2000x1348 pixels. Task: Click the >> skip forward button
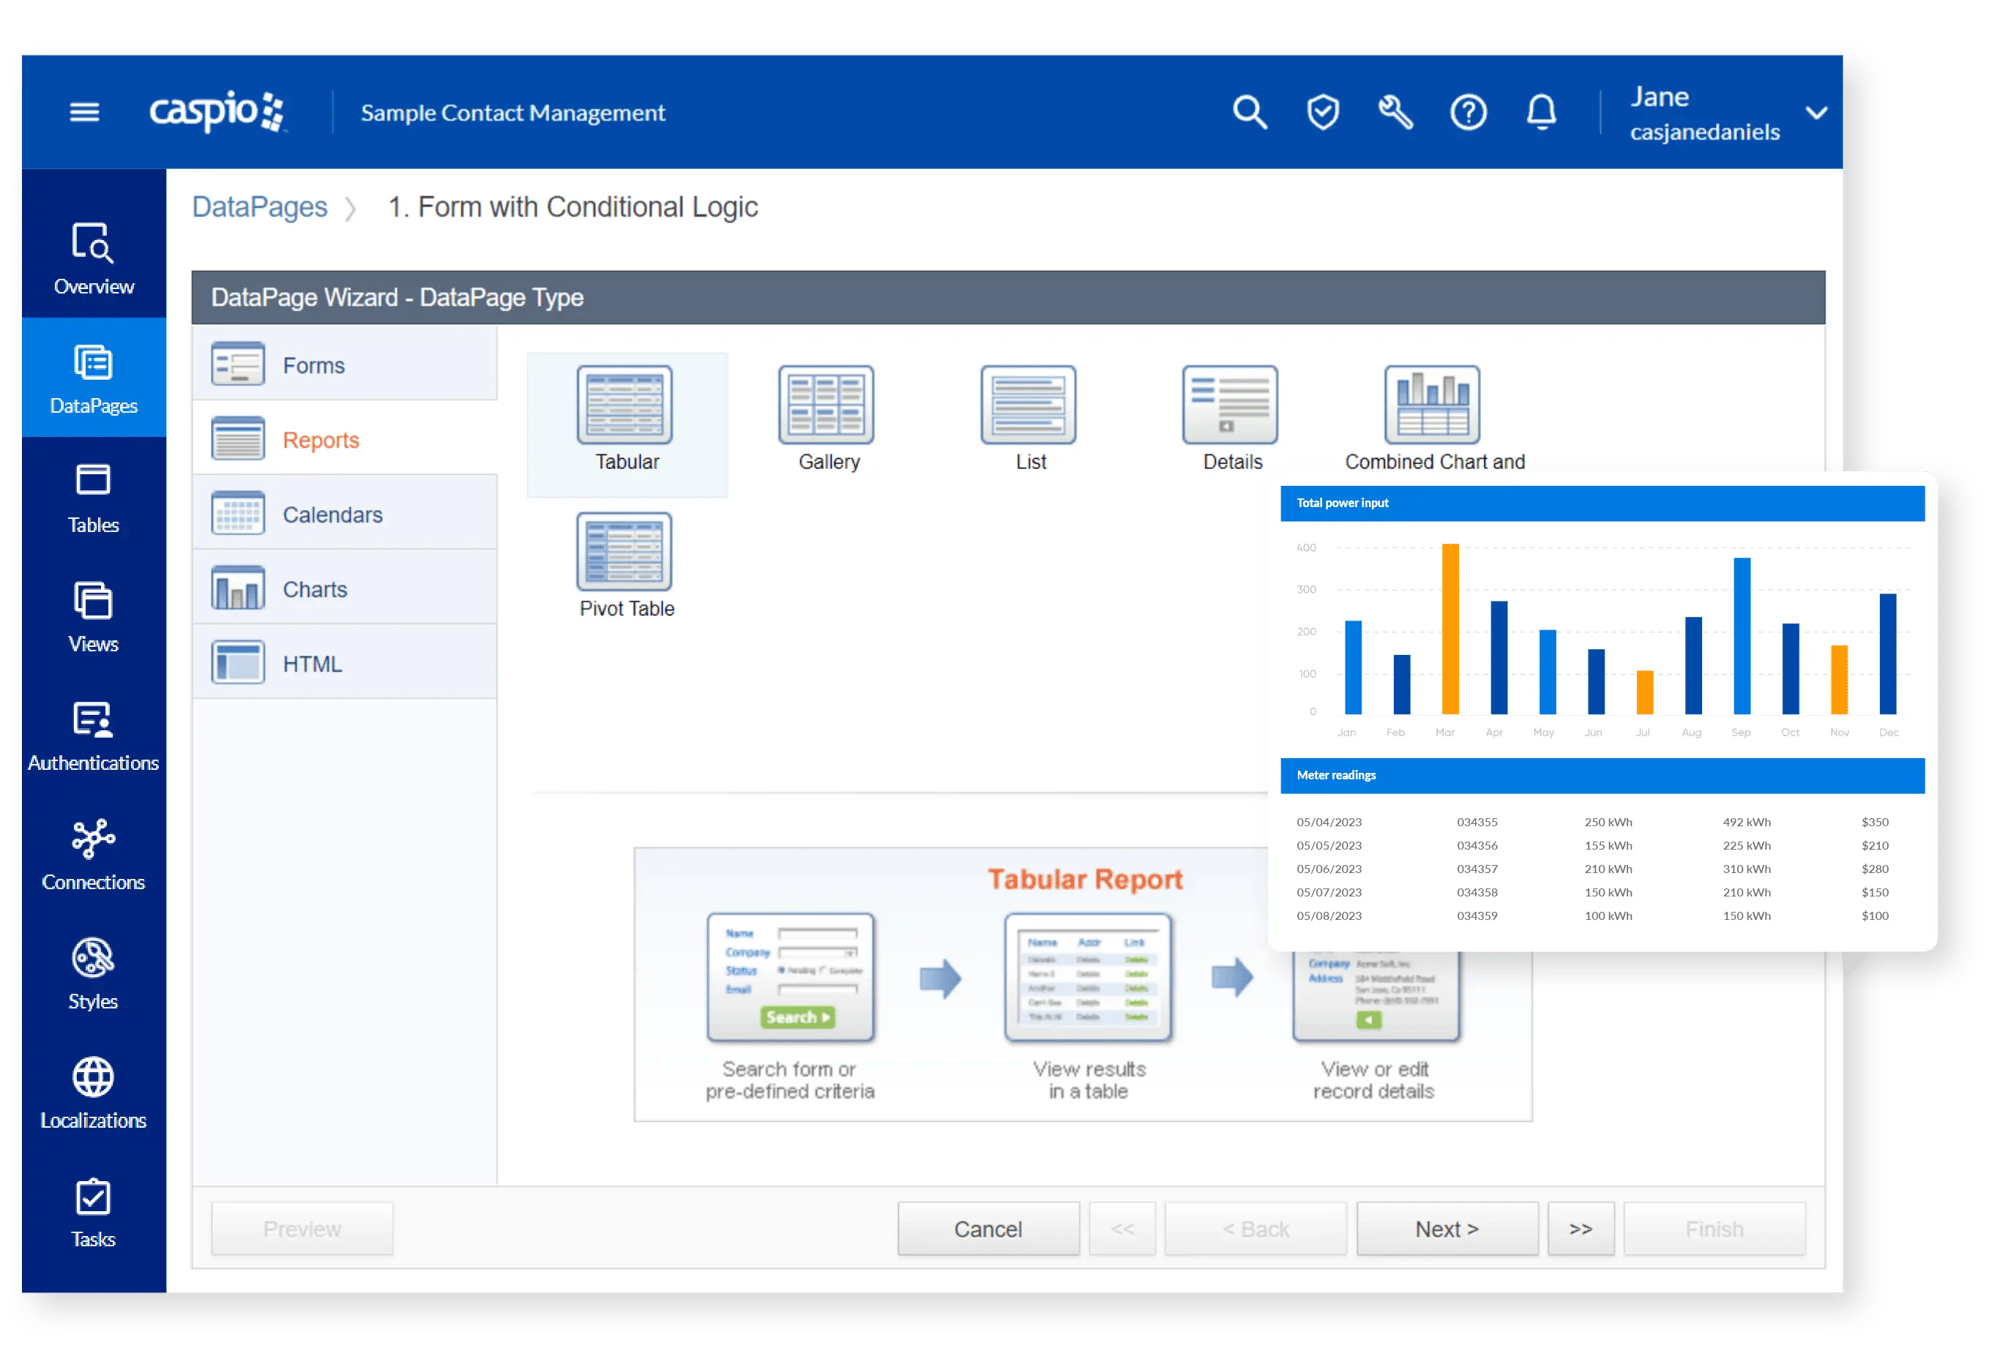(x=1580, y=1228)
